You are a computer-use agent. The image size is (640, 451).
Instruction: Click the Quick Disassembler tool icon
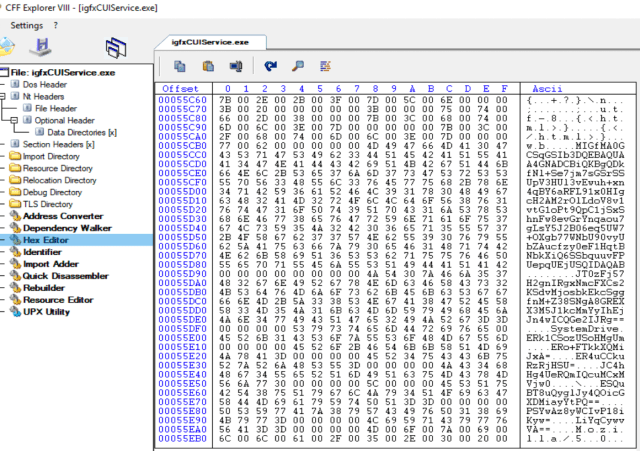[15, 276]
